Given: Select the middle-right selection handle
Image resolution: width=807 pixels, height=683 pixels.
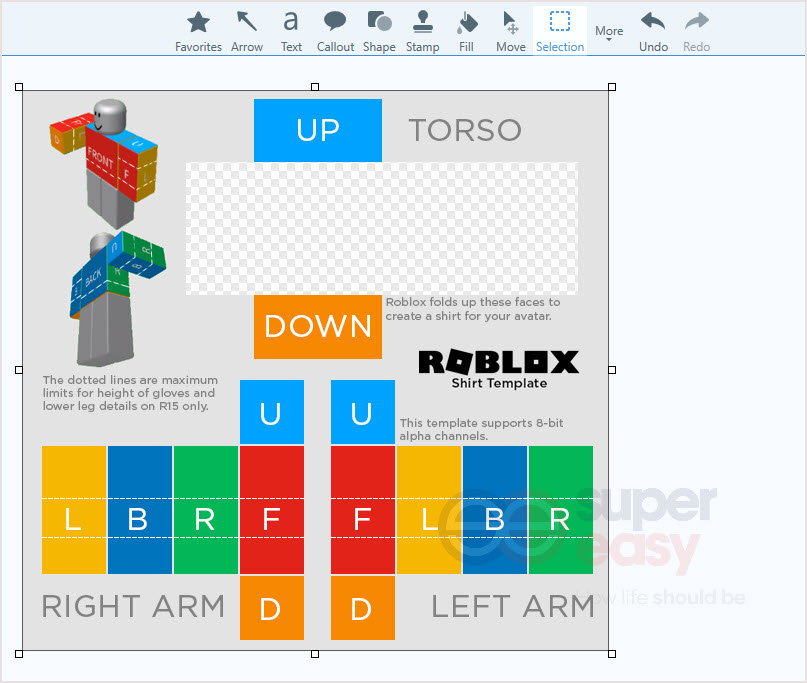Looking at the screenshot, I should pyautogui.click(x=612, y=370).
